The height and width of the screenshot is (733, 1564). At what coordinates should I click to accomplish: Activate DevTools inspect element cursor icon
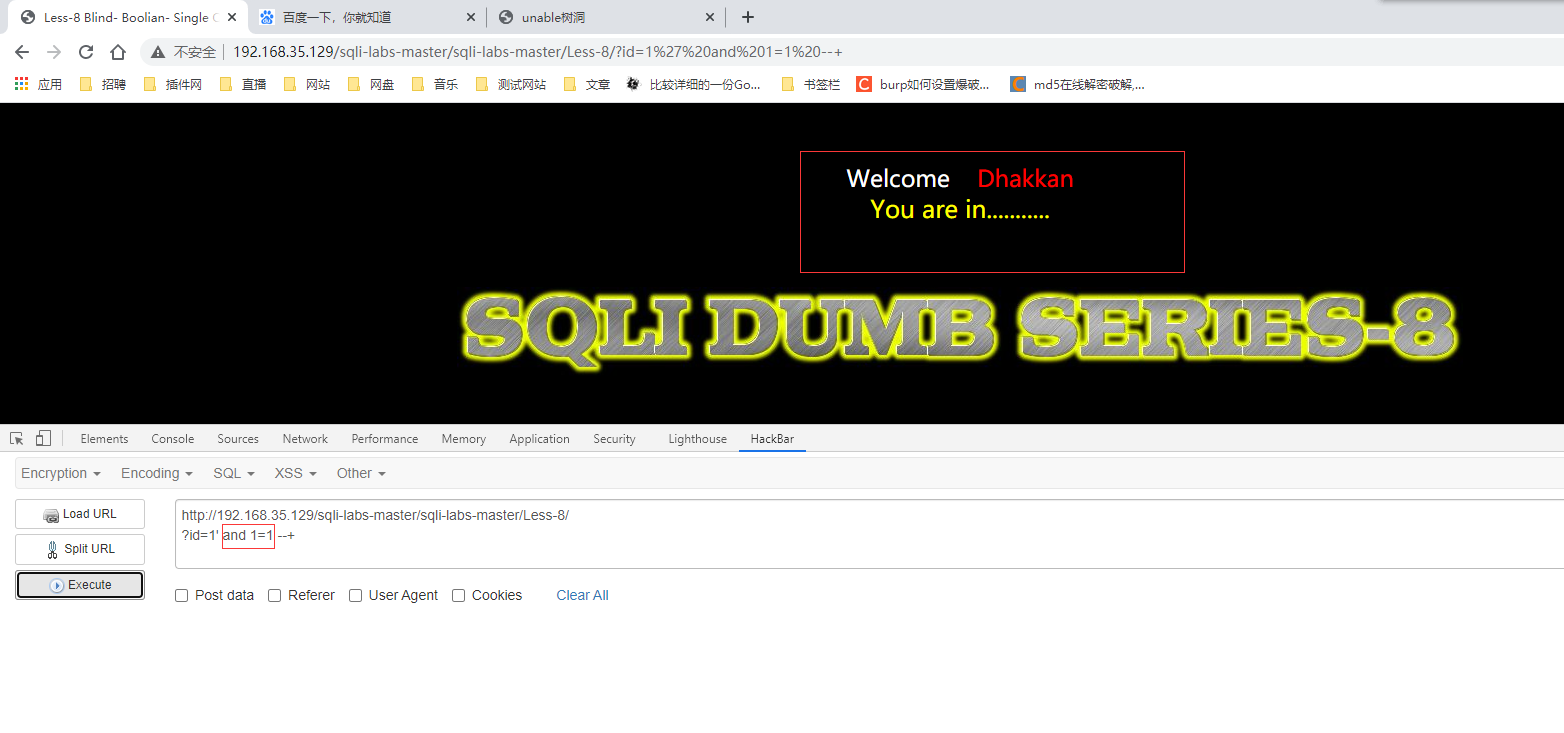(17, 438)
